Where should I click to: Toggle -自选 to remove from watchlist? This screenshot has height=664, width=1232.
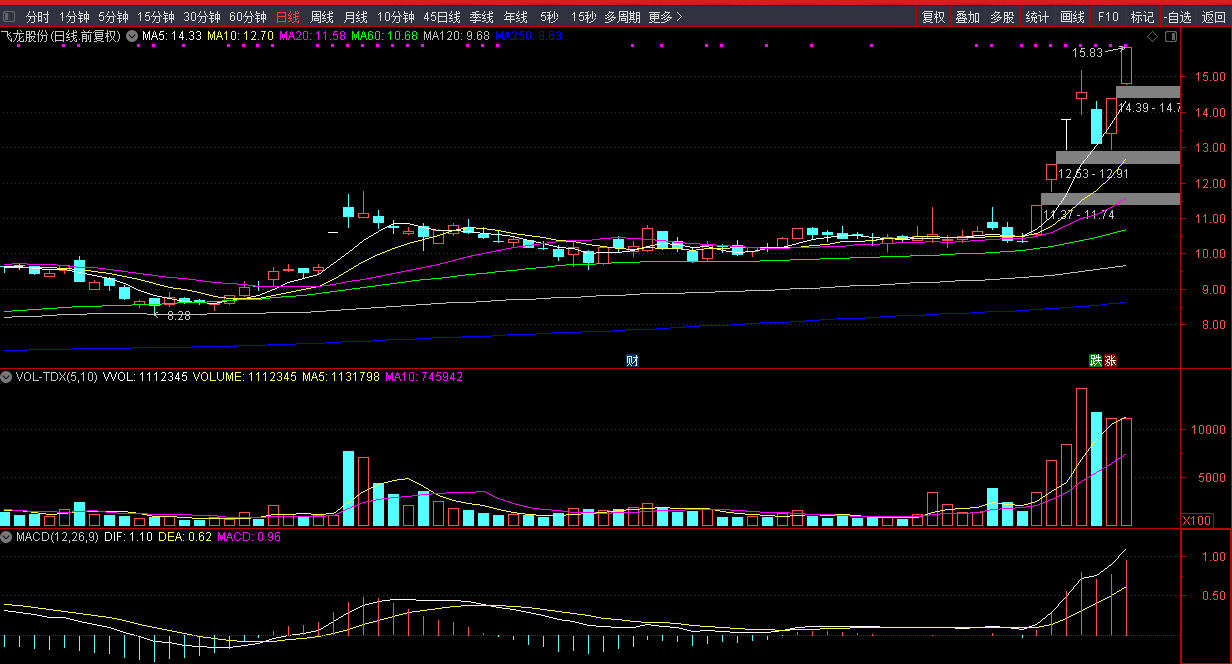(1177, 17)
